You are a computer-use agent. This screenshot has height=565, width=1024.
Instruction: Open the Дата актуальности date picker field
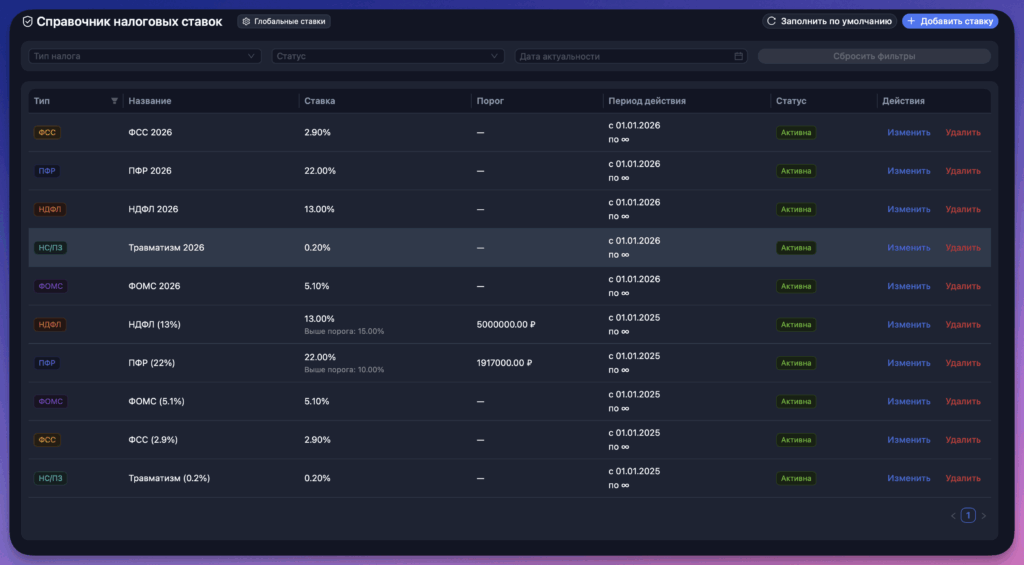coord(631,56)
